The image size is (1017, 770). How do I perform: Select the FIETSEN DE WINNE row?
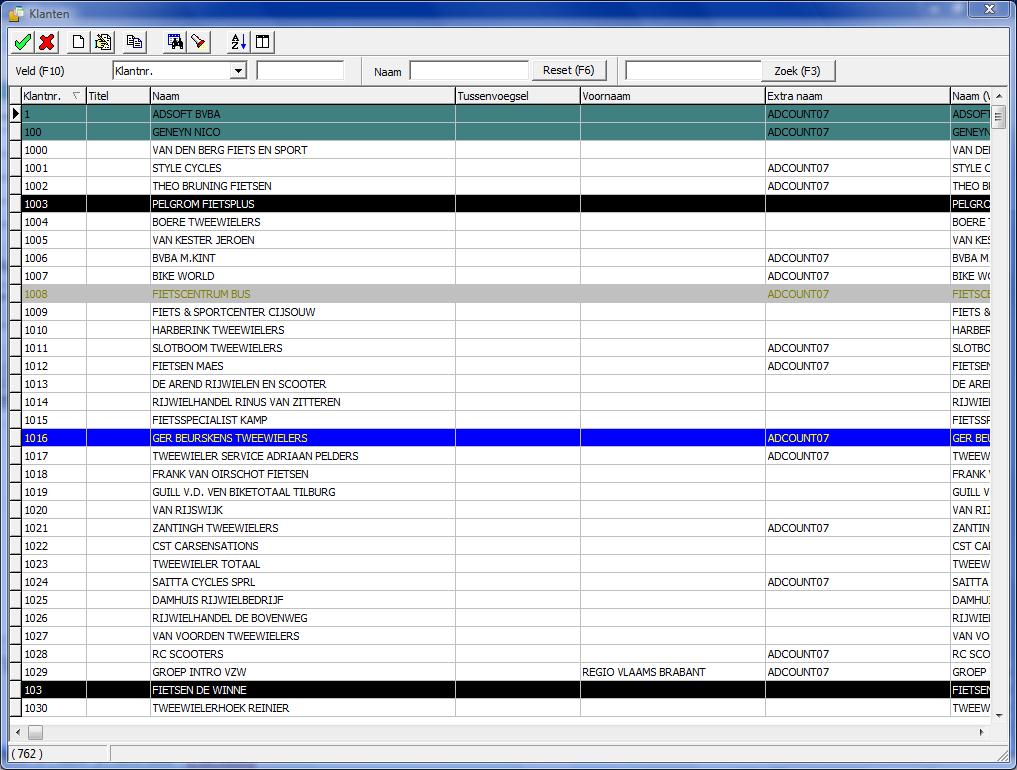click(x=506, y=690)
